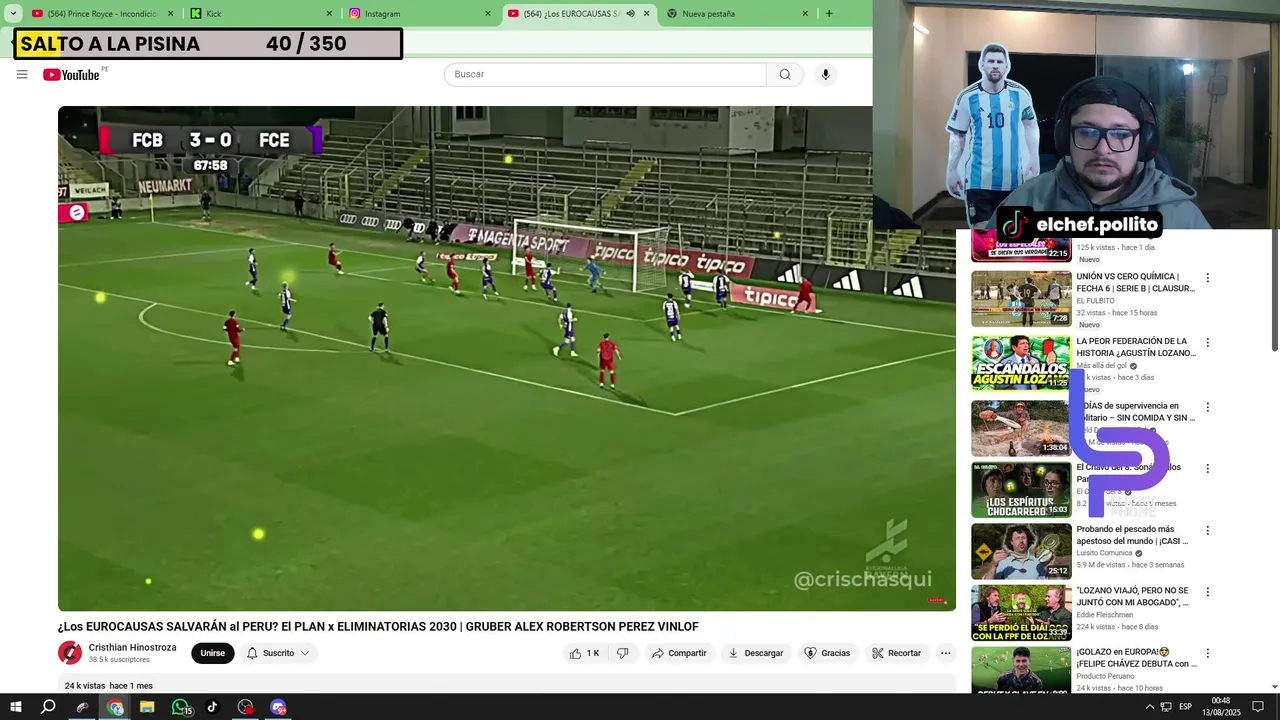Open more actions ellipsis below video
Viewport: 1280px width, 720px height.
945,653
